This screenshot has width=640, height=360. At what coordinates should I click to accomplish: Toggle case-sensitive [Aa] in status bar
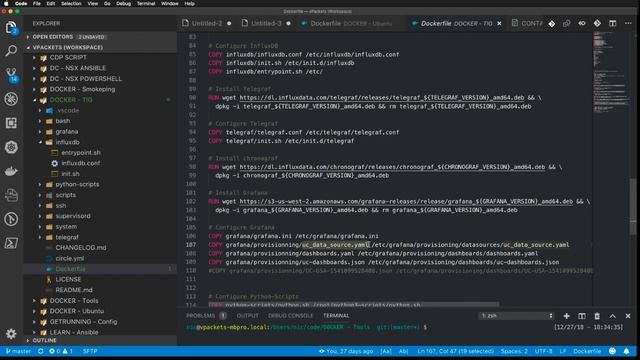tap(385, 351)
